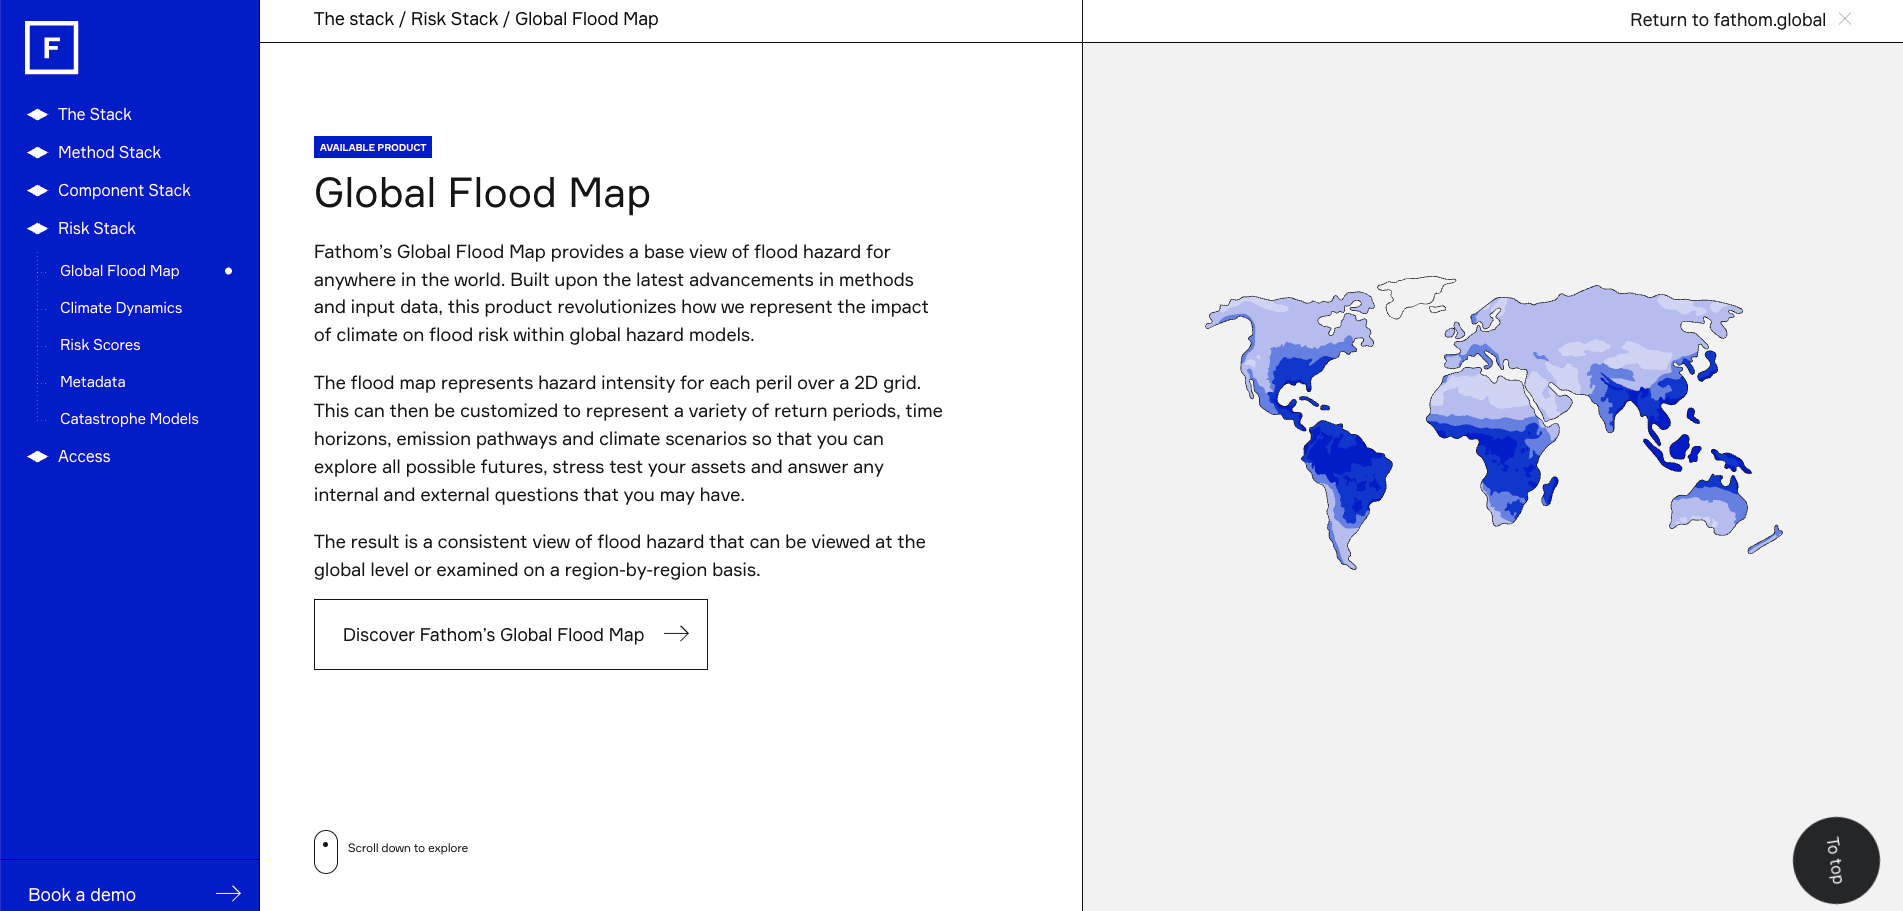1903x911 pixels.
Task: Click the Book a demo link
Action: coord(82,894)
